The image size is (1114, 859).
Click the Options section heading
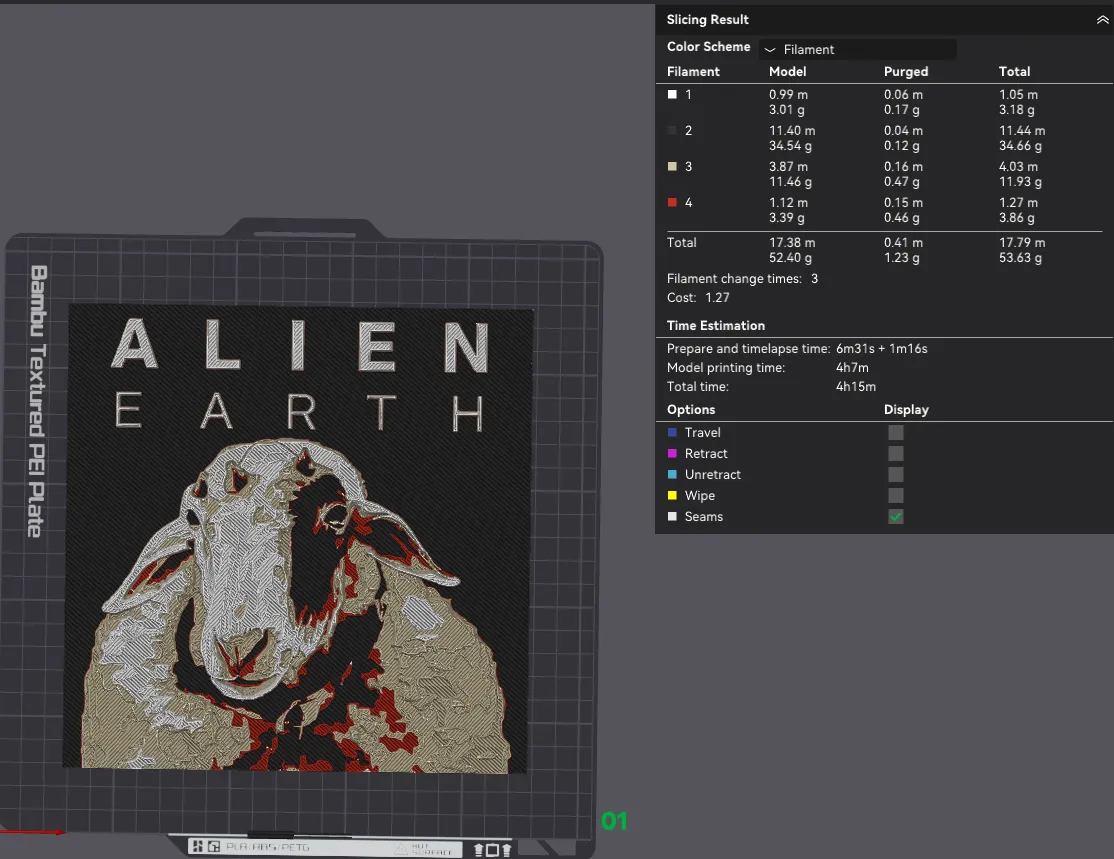click(691, 410)
